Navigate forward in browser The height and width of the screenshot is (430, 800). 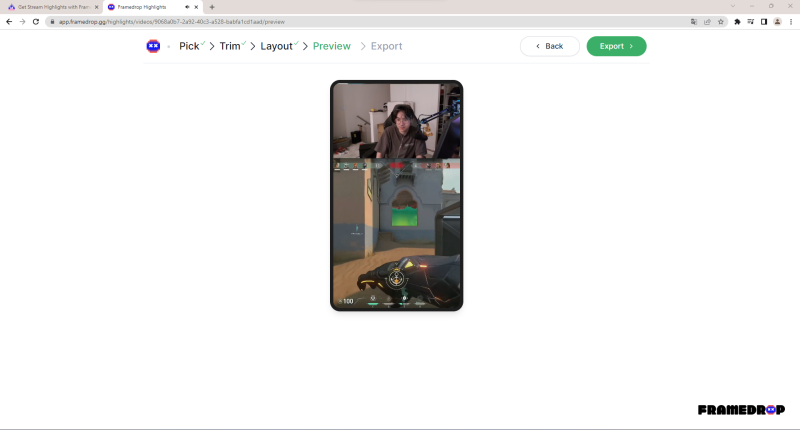[x=22, y=22]
